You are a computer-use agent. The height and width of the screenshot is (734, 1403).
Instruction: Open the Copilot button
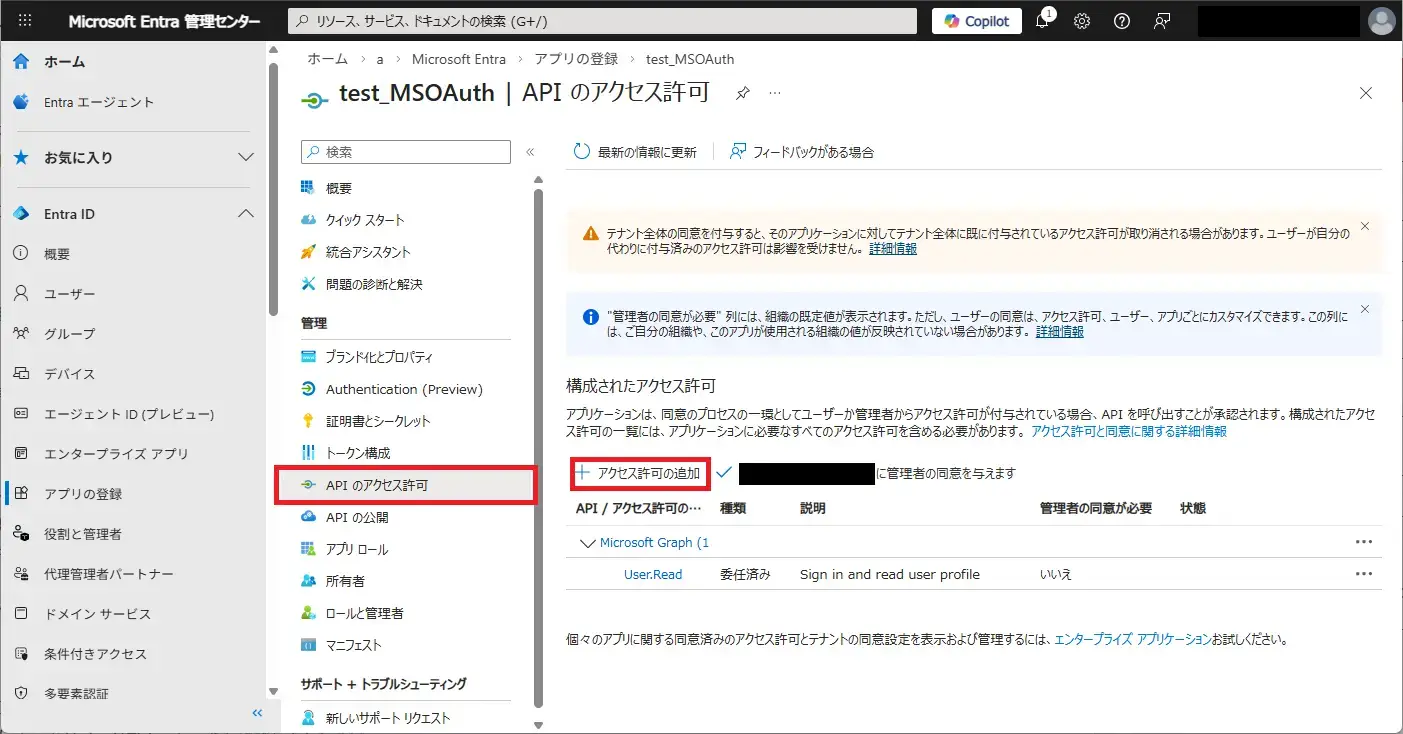coord(977,21)
